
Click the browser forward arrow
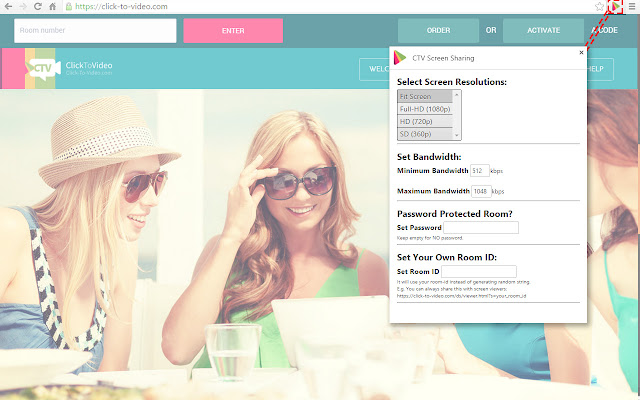click(23, 7)
